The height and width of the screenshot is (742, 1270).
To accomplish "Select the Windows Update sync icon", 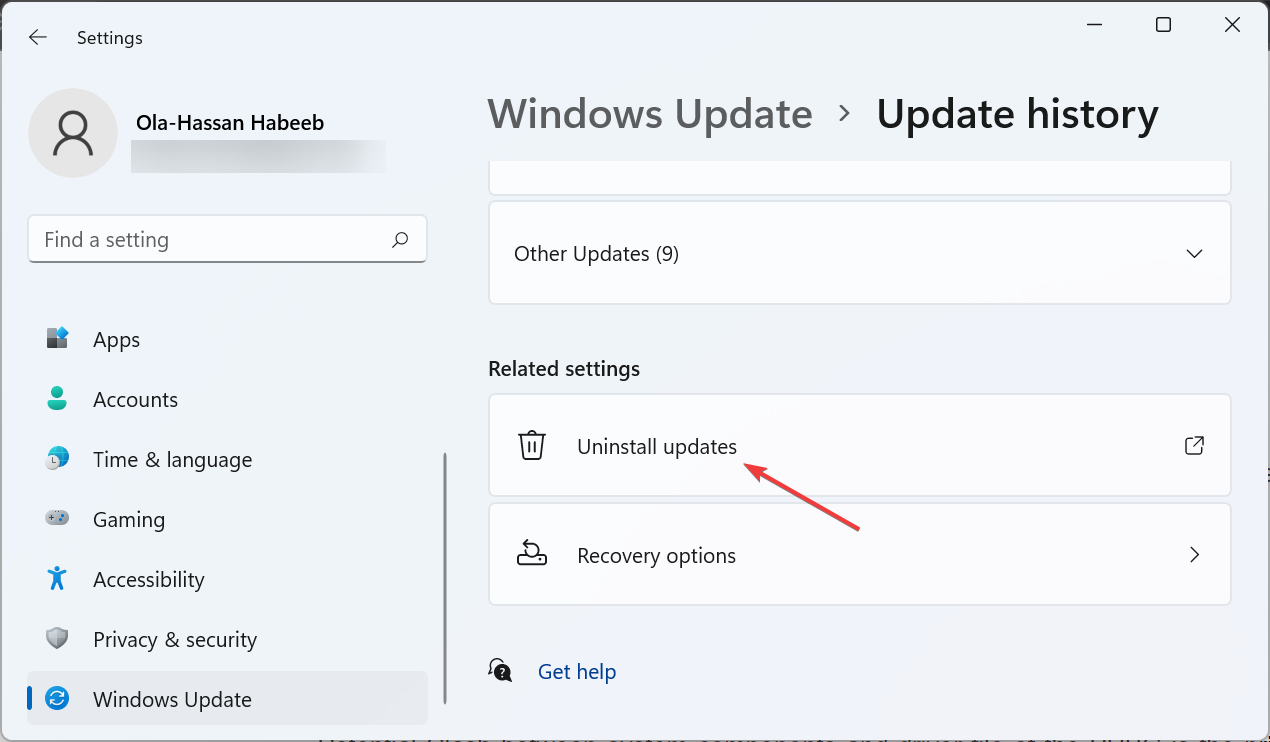I will (57, 699).
